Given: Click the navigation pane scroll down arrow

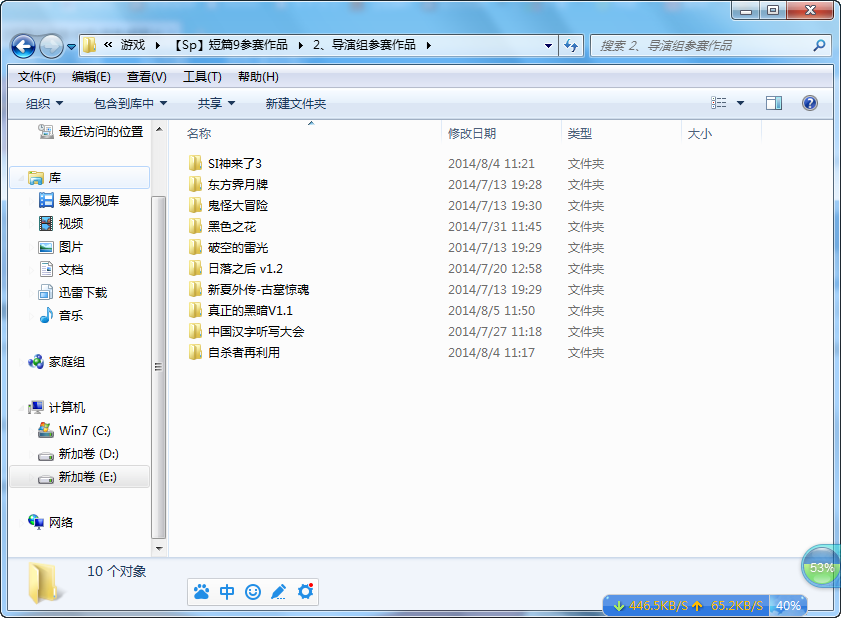Looking at the screenshot, I should coord(159,548).
